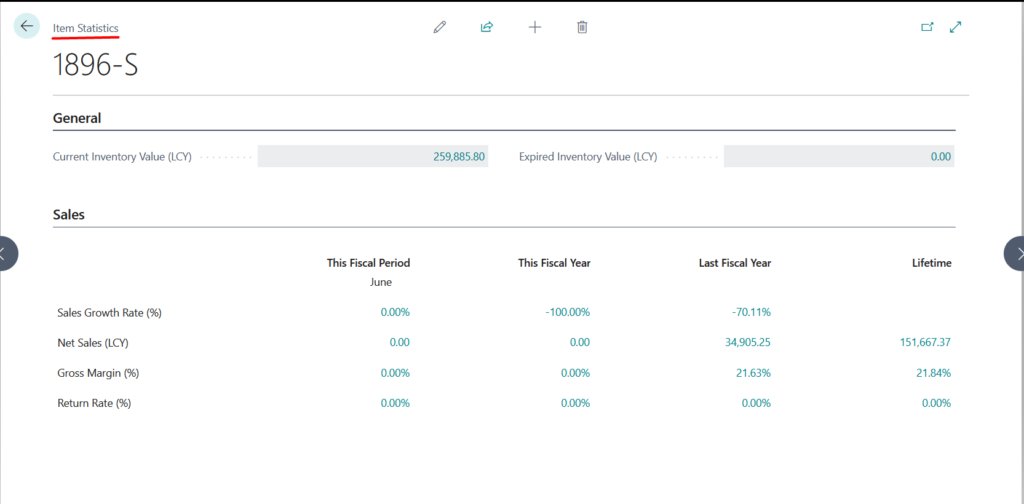Click This Fiscal Year growth rate -100.00%

[x=567, y=312]
